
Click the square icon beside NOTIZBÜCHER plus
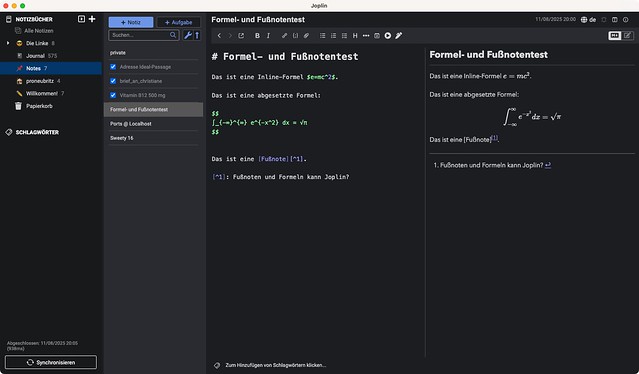(82, 19)
